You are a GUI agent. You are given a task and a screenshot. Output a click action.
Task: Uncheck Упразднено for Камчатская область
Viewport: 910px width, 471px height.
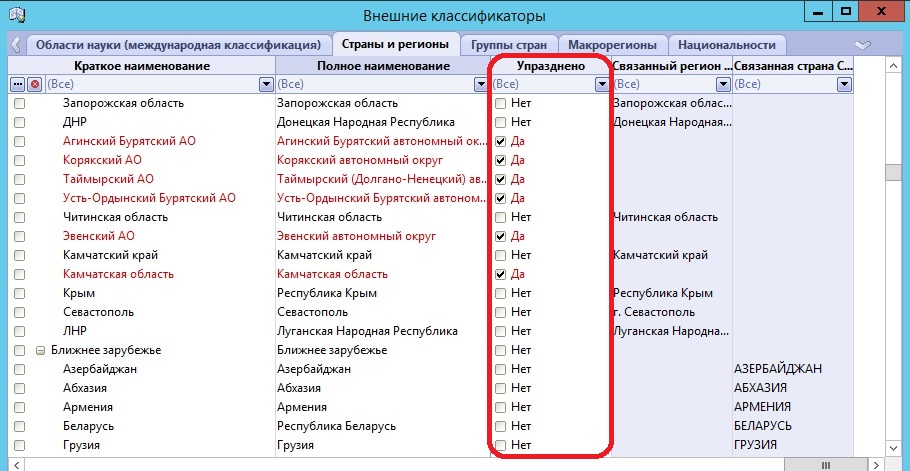[x=500, y=274]
